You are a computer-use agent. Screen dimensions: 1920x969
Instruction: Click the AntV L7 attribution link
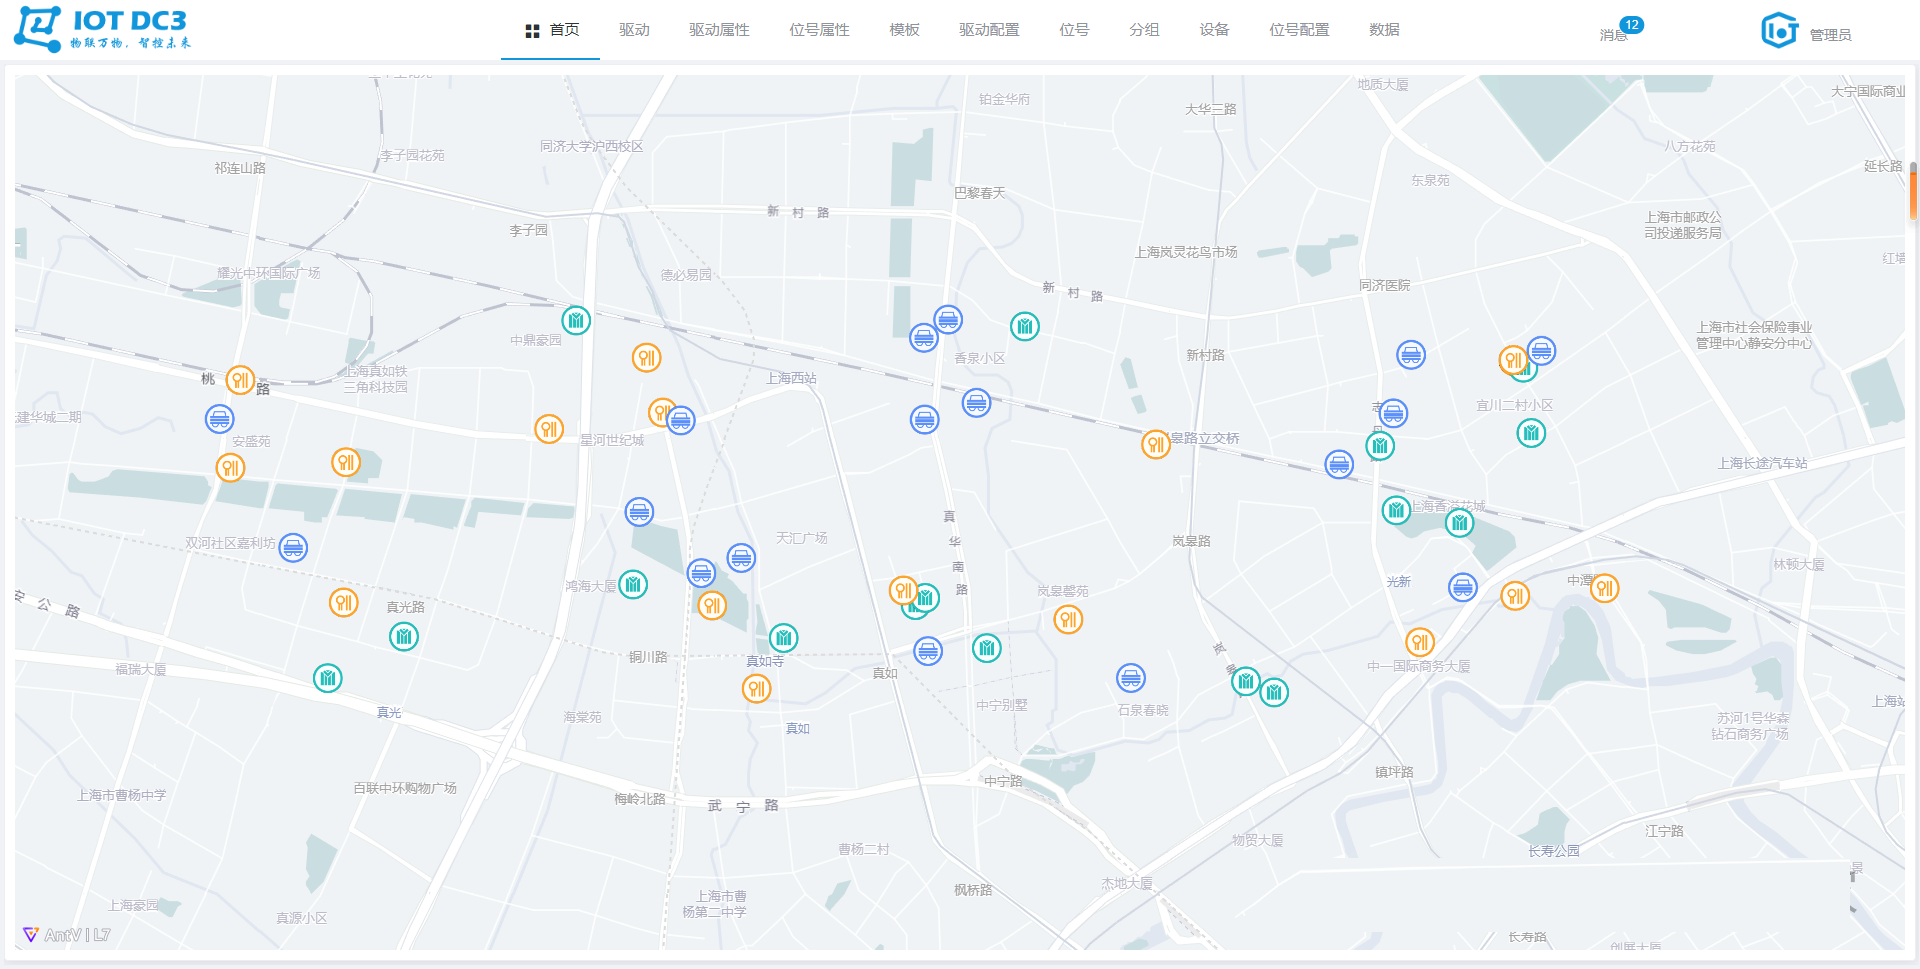tap(67, 935)
